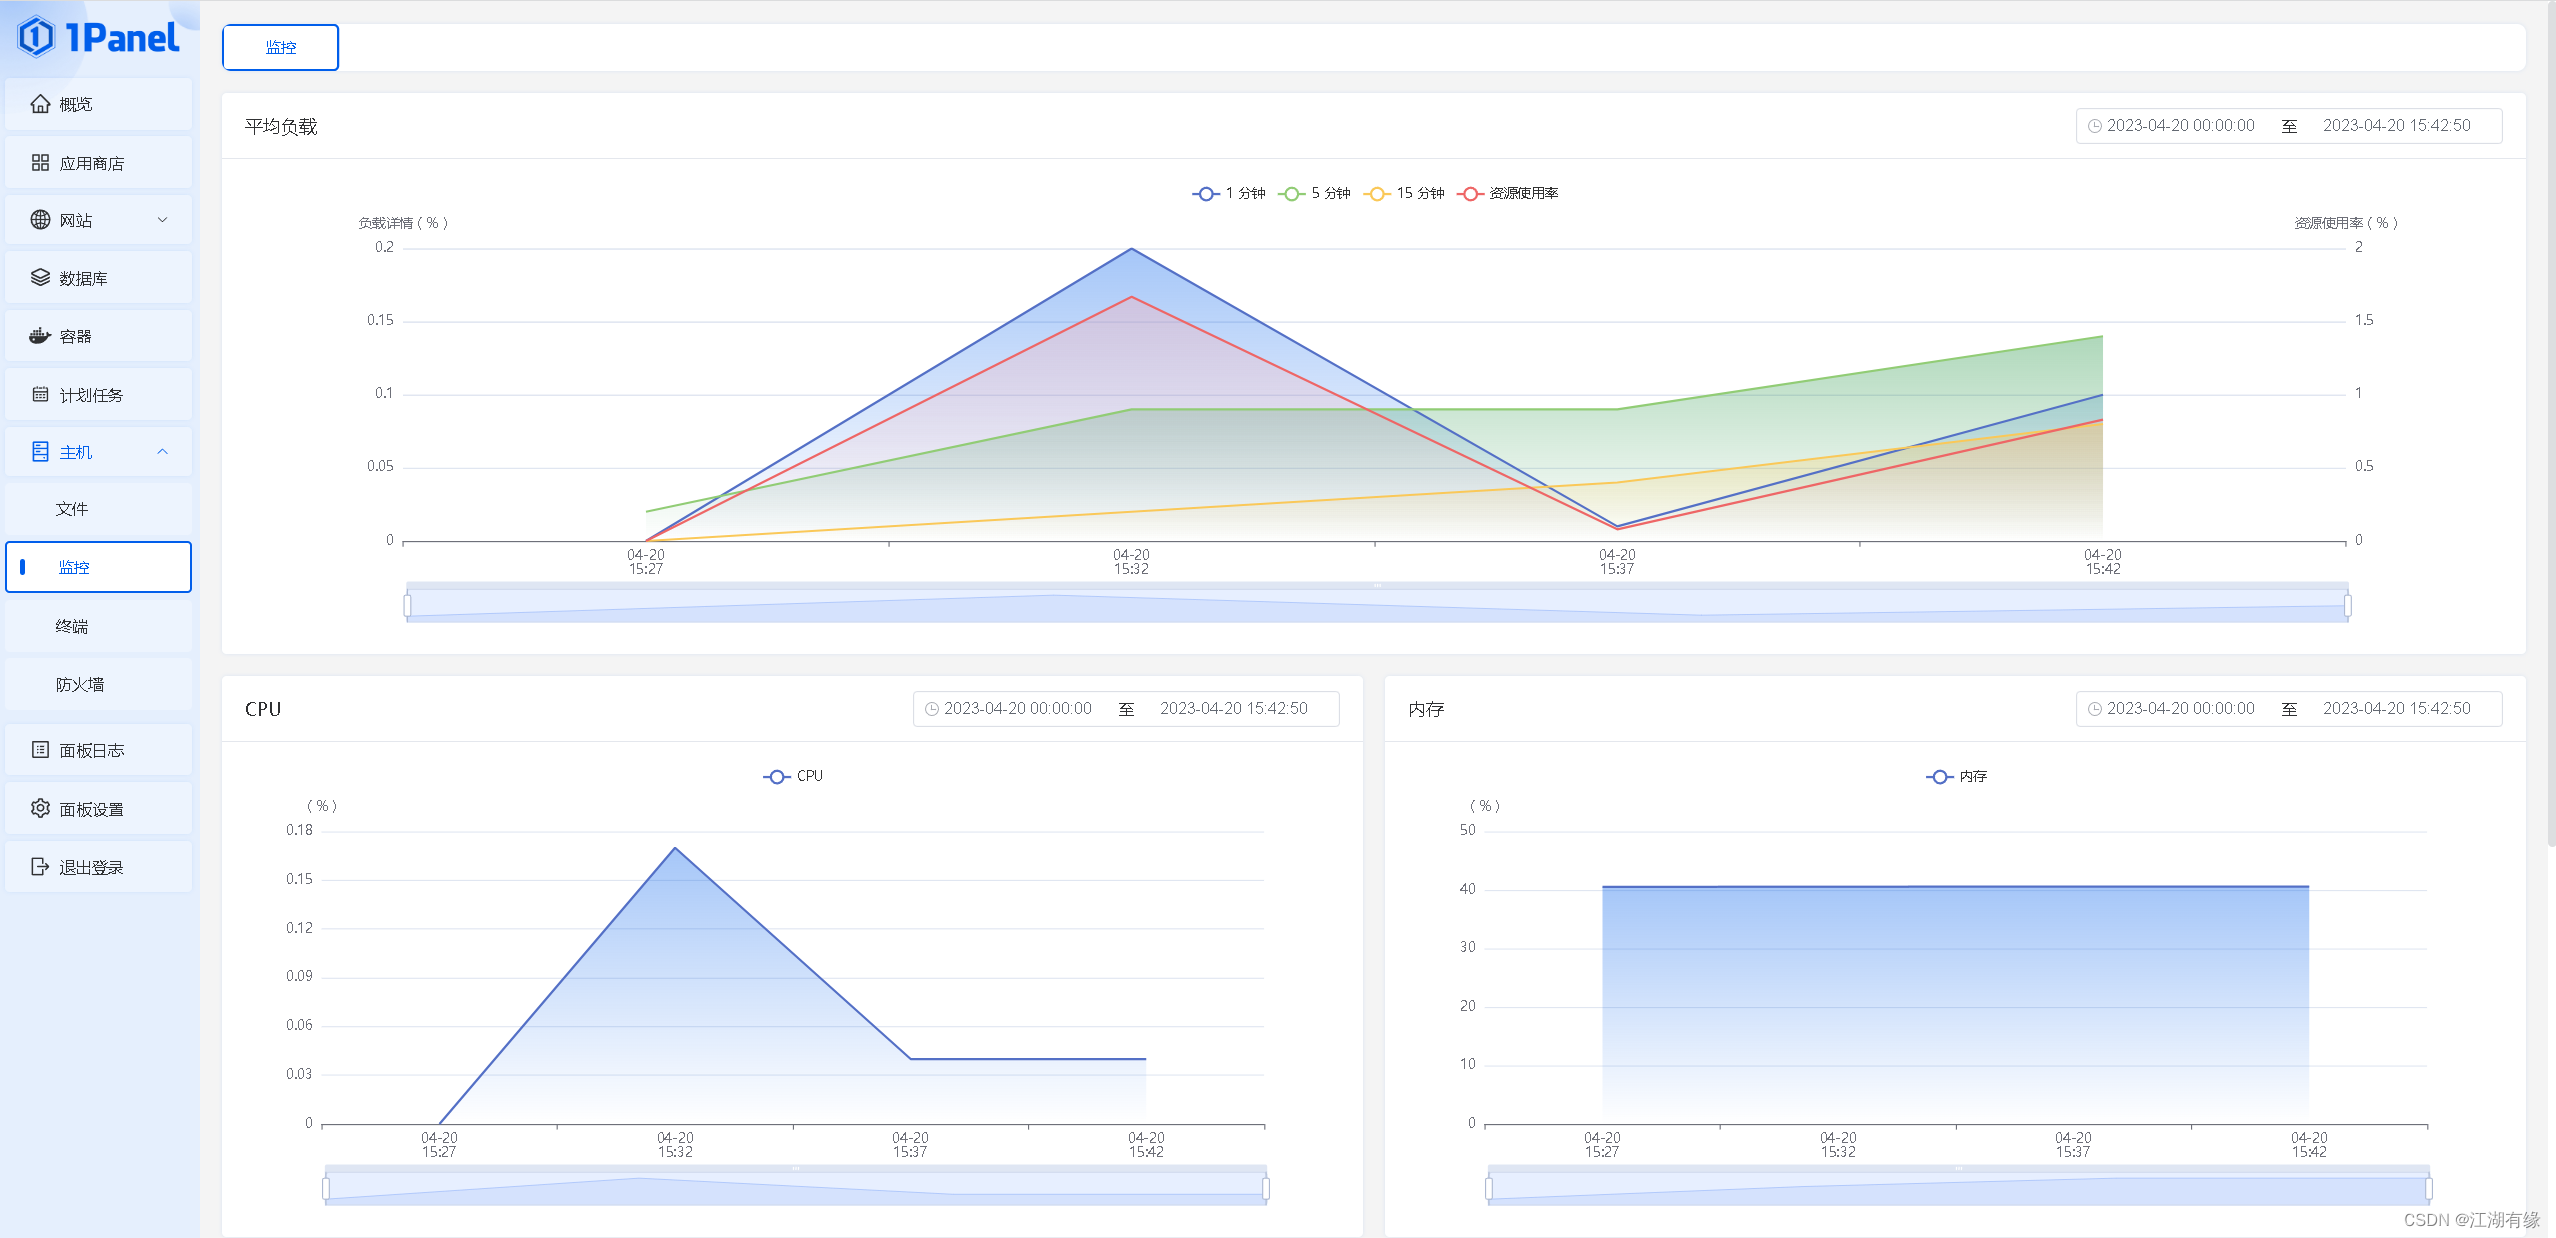Click clock icon in 平均负载 date range
This screenshot has width=2556, height=1238.
click(x=2094, y=126)
